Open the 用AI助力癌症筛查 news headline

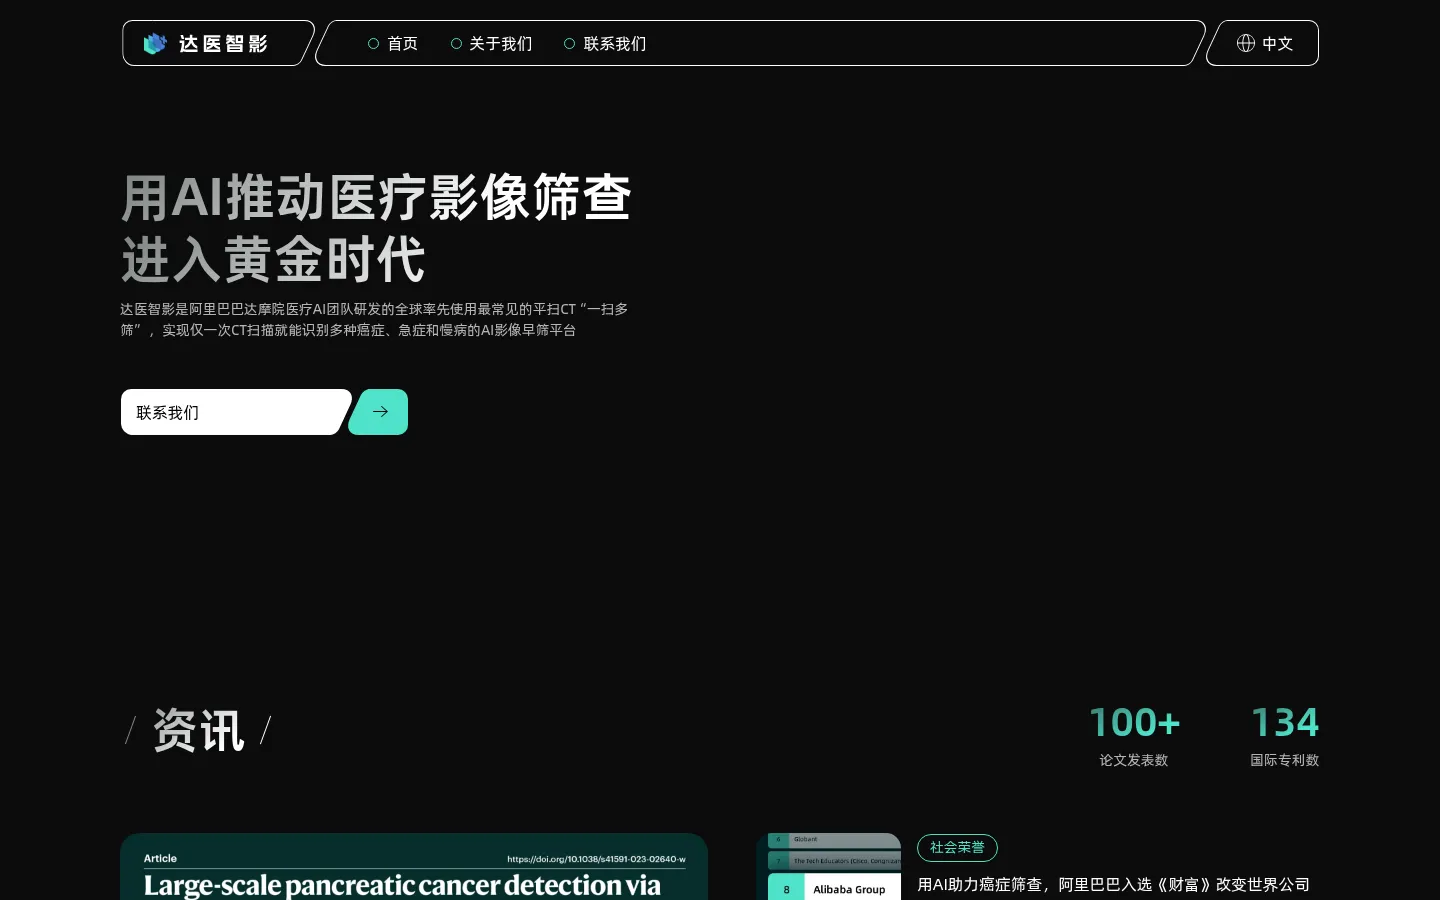1113,884
